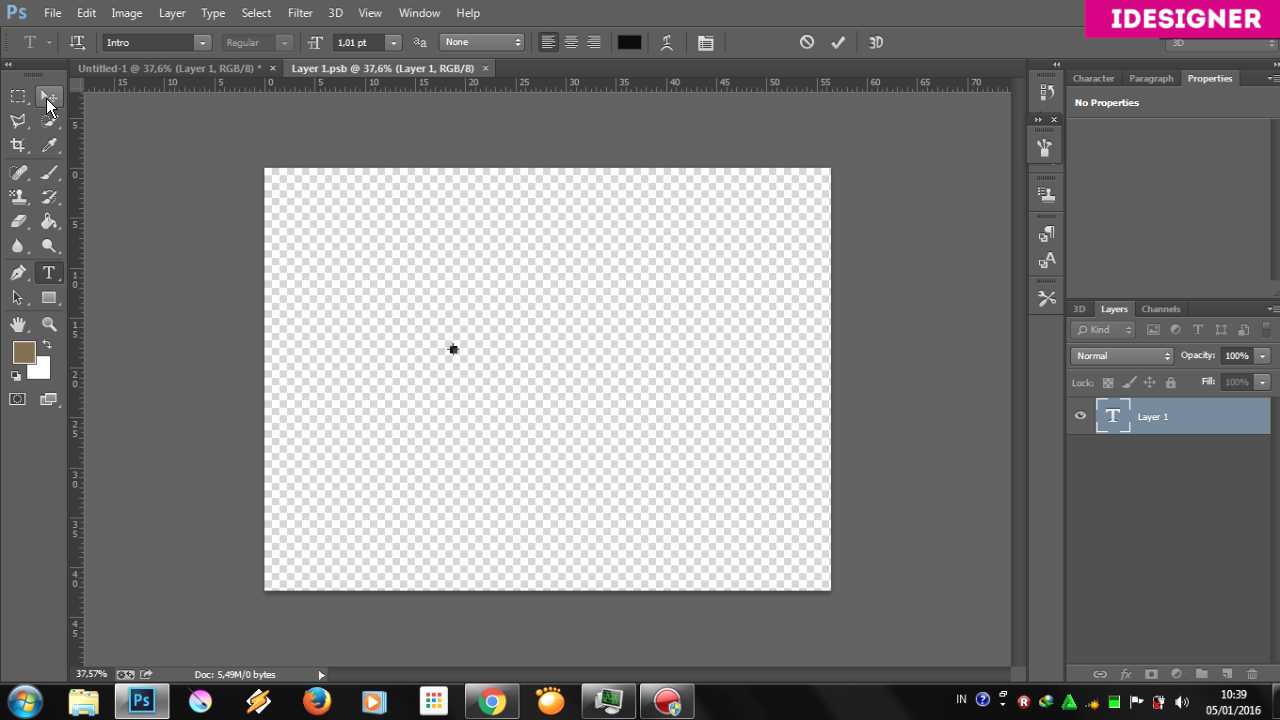Open the status bar info arrow menu
The width and height of the screenshot is (1280, 720).
(x=321, y=675)
